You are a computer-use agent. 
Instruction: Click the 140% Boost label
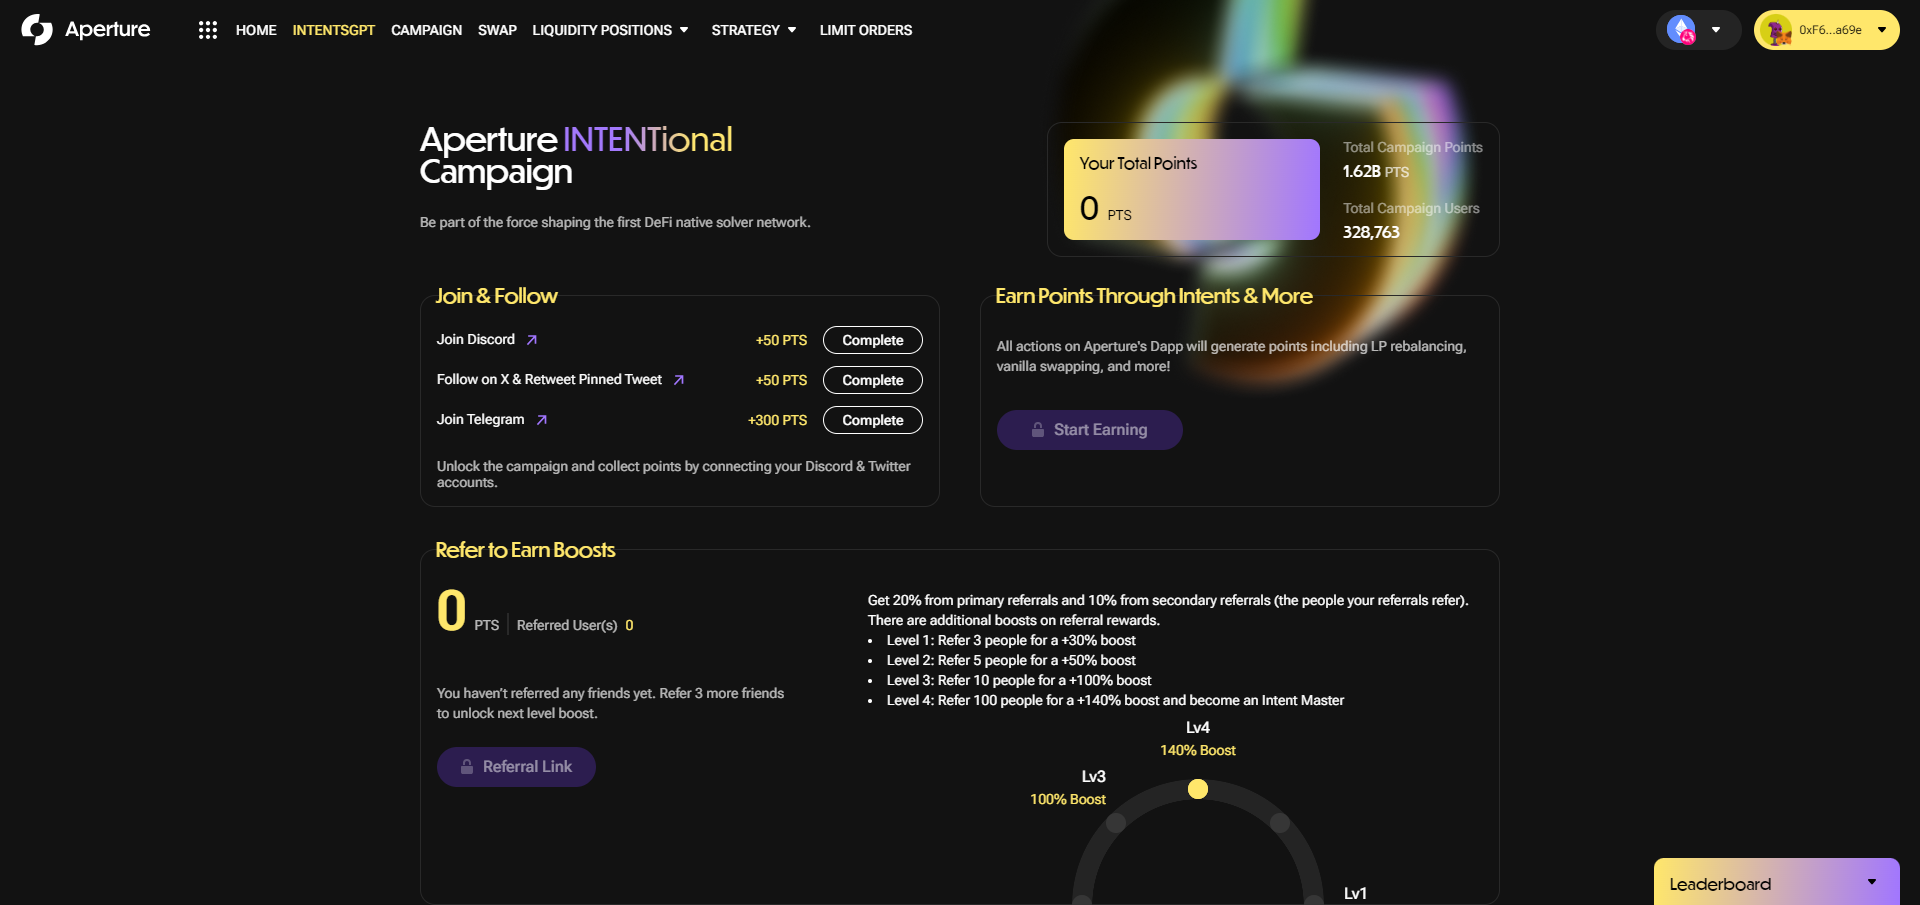click(1198, 750)
